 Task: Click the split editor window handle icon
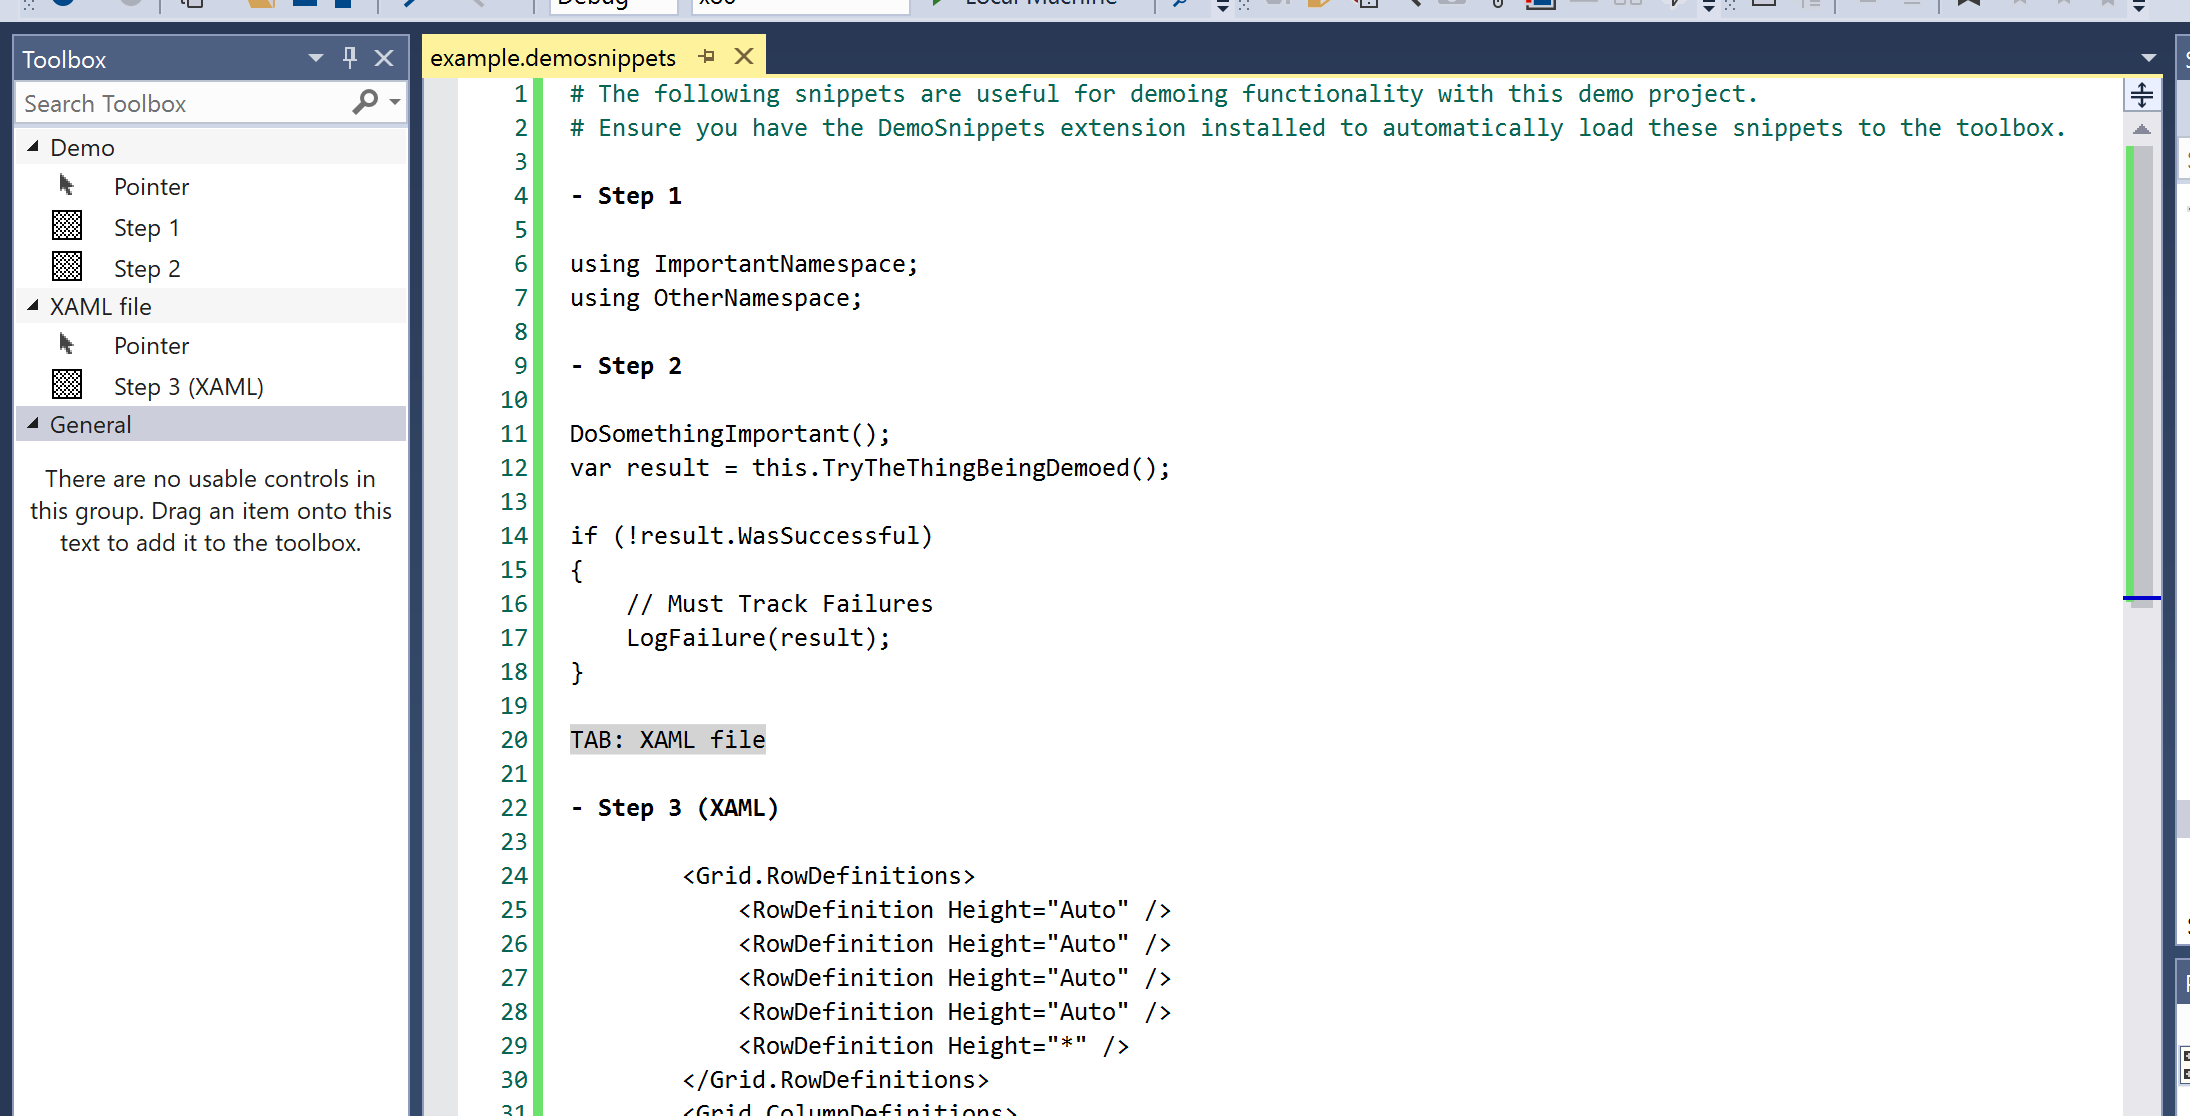2141,95
